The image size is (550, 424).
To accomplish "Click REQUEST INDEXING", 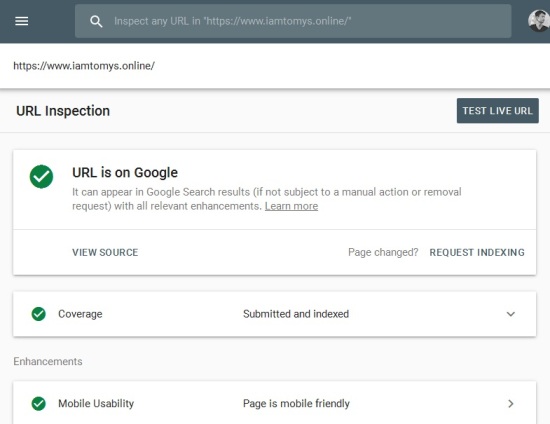I will pos(477,253).
